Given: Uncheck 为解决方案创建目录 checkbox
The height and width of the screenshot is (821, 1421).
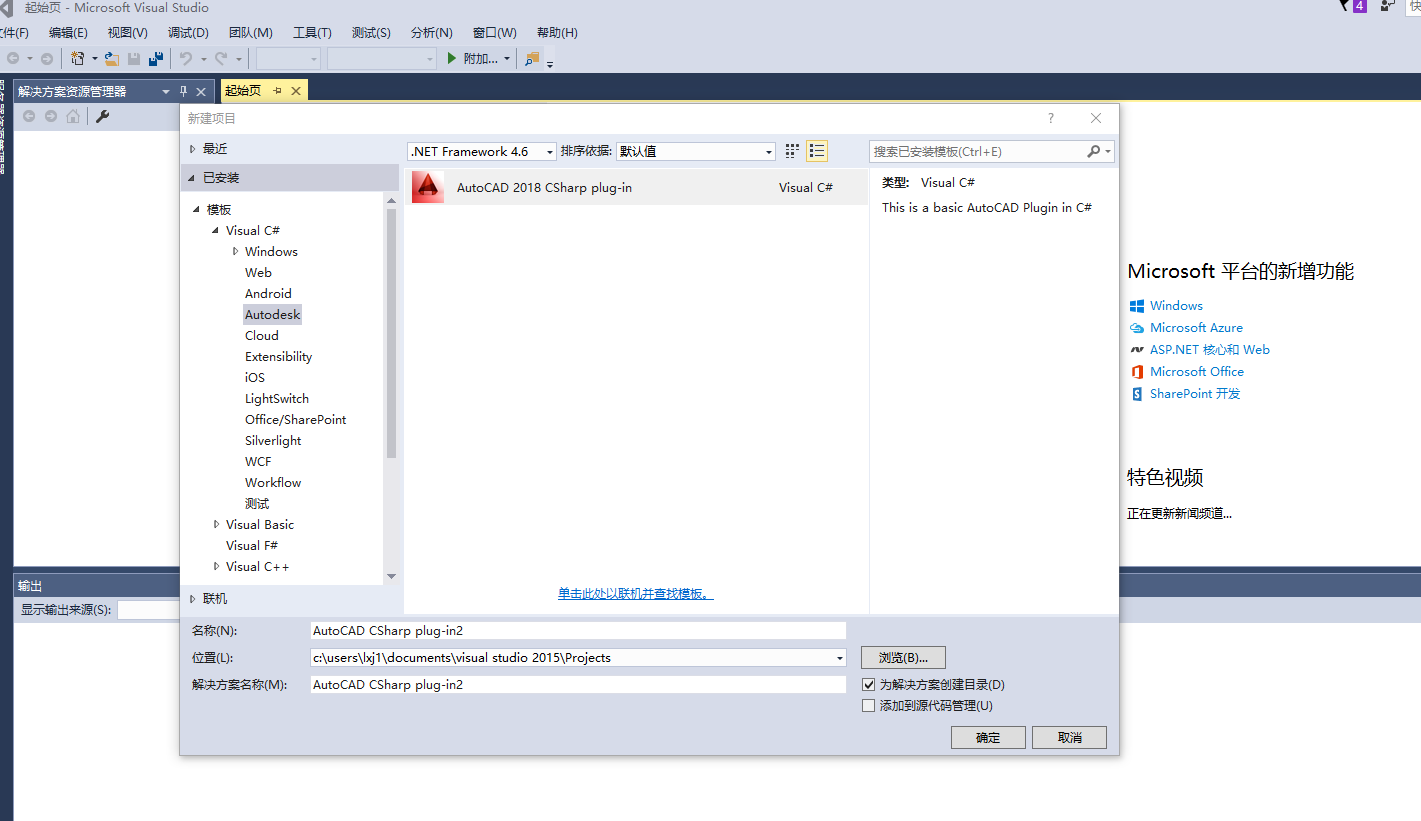Looking at the screenshot, I should point(868,685).
